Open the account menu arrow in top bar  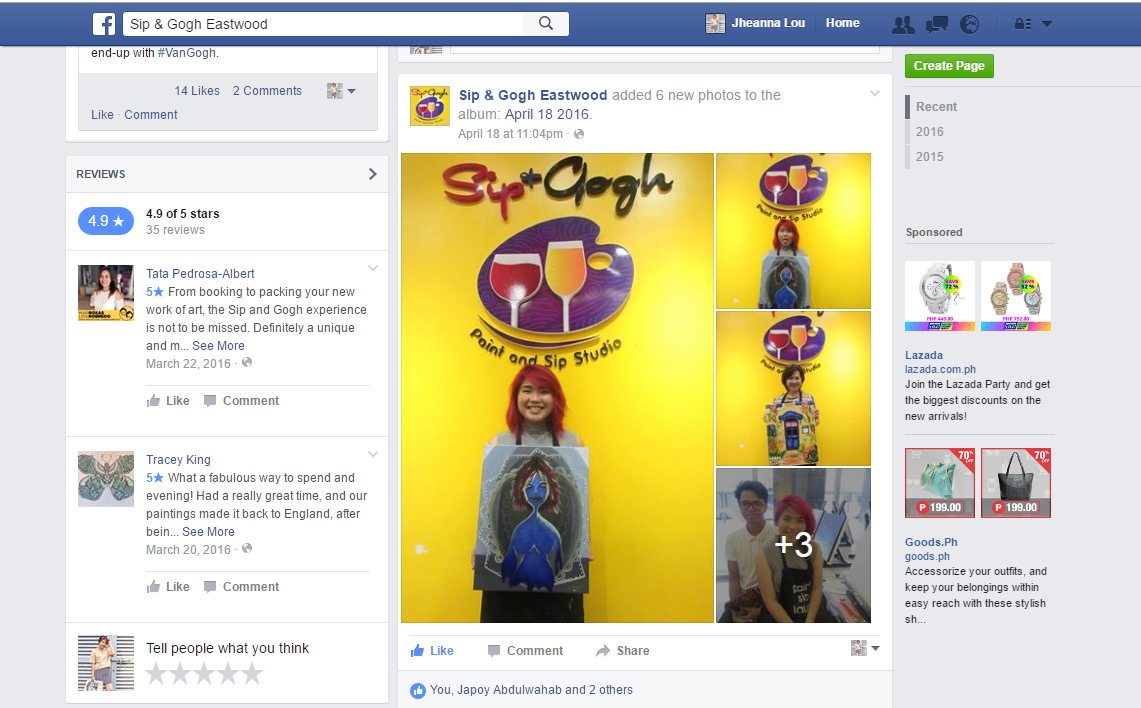[1046, 24]
